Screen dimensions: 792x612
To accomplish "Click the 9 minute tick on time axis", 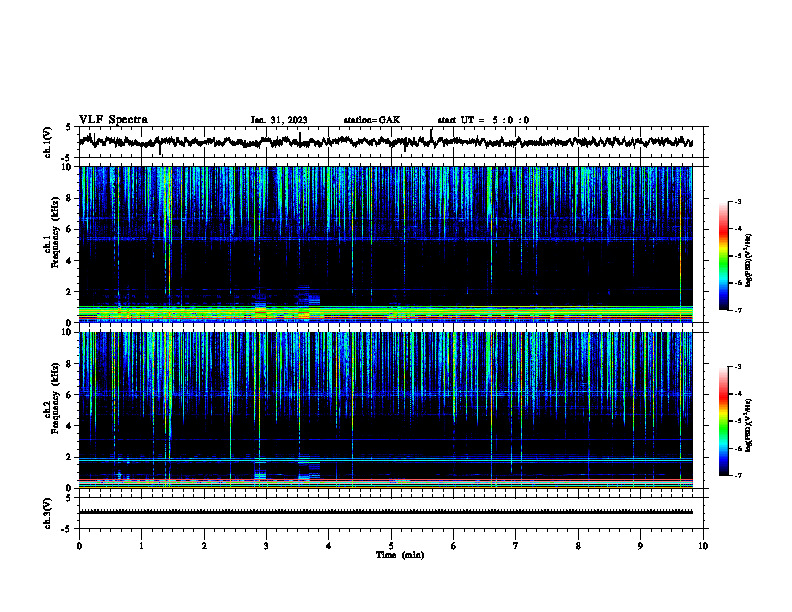I will [x=640, y=546].
